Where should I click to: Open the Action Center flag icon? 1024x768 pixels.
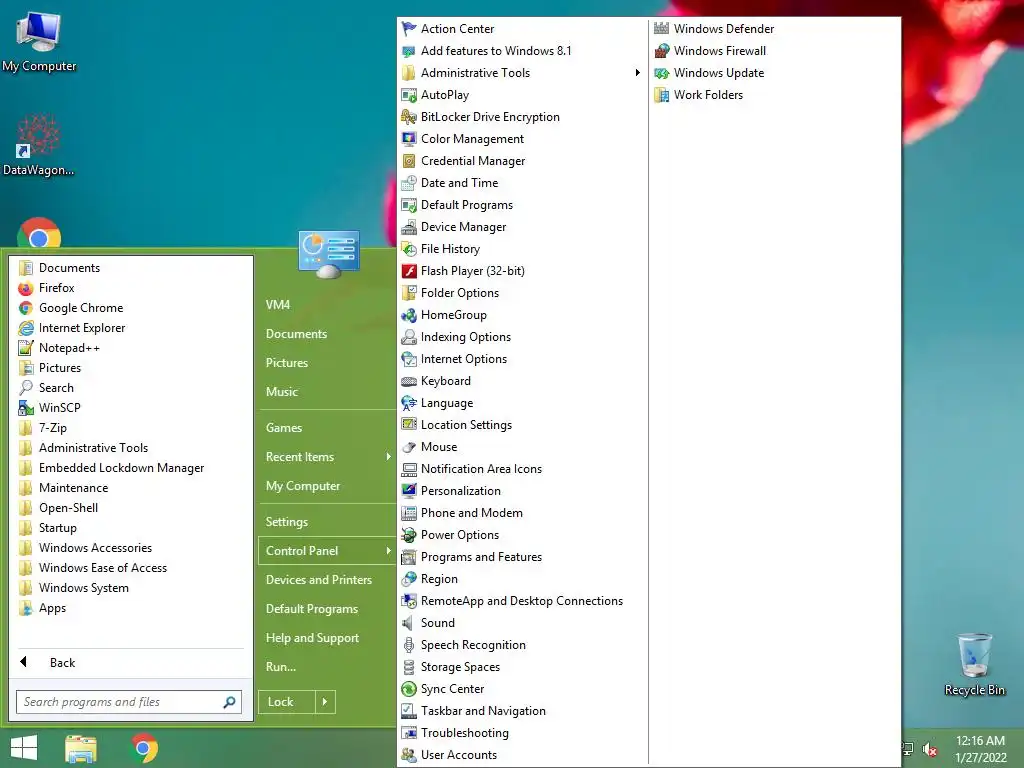409,29
